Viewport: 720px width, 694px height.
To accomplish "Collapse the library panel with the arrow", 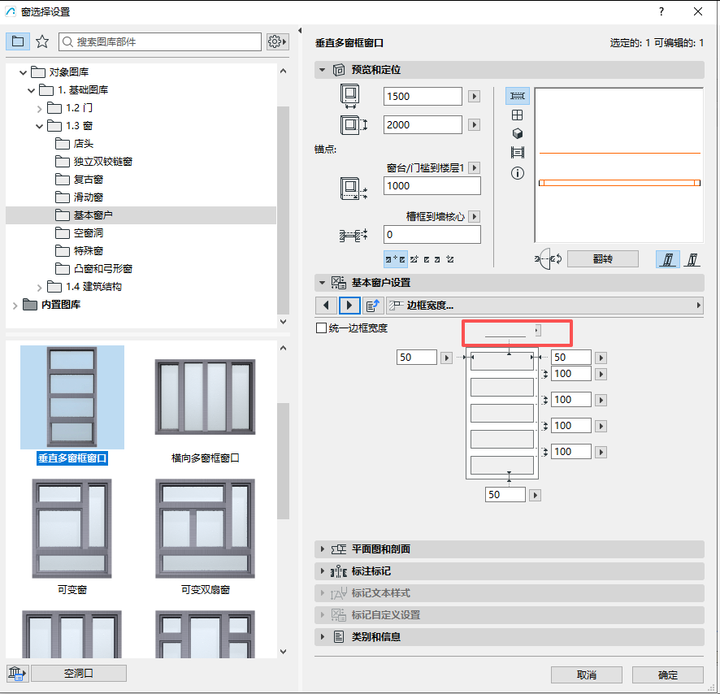I will (300, 31).
